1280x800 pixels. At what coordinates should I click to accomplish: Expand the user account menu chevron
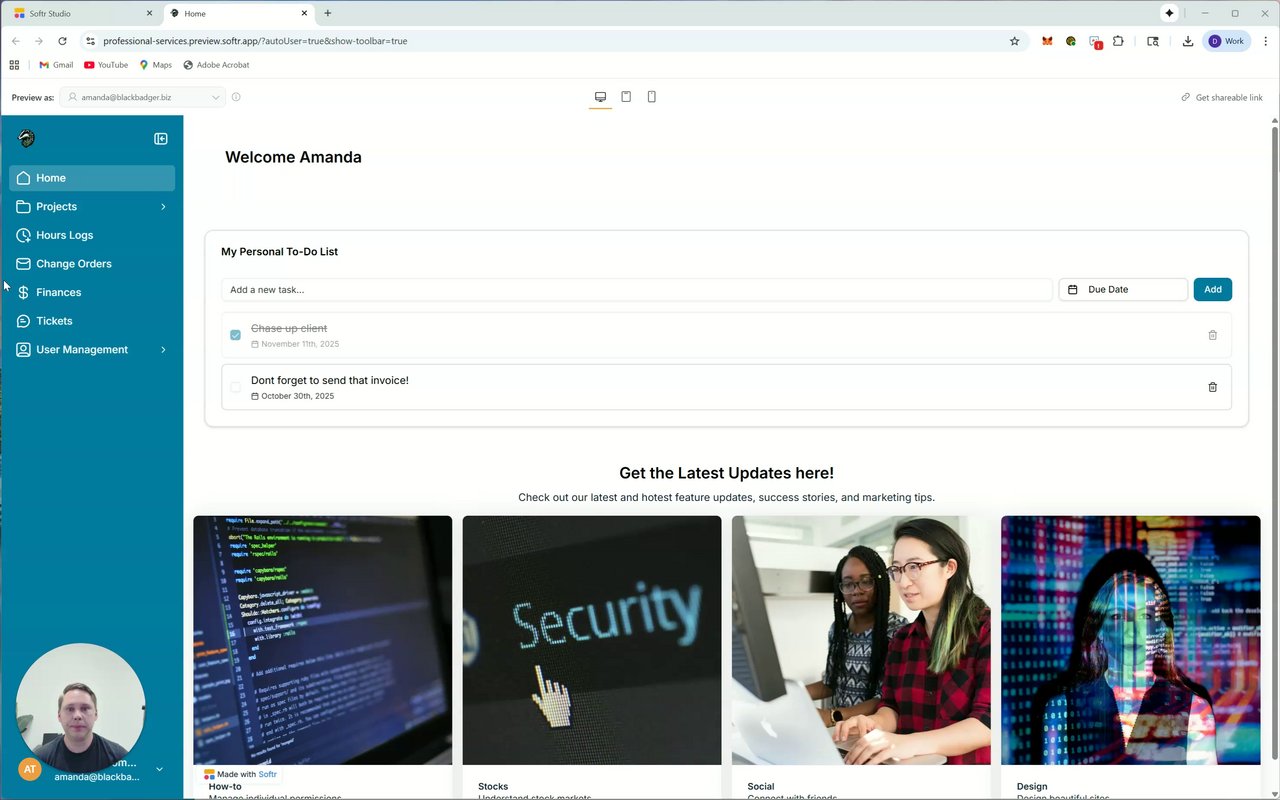[x=159, y=769]
